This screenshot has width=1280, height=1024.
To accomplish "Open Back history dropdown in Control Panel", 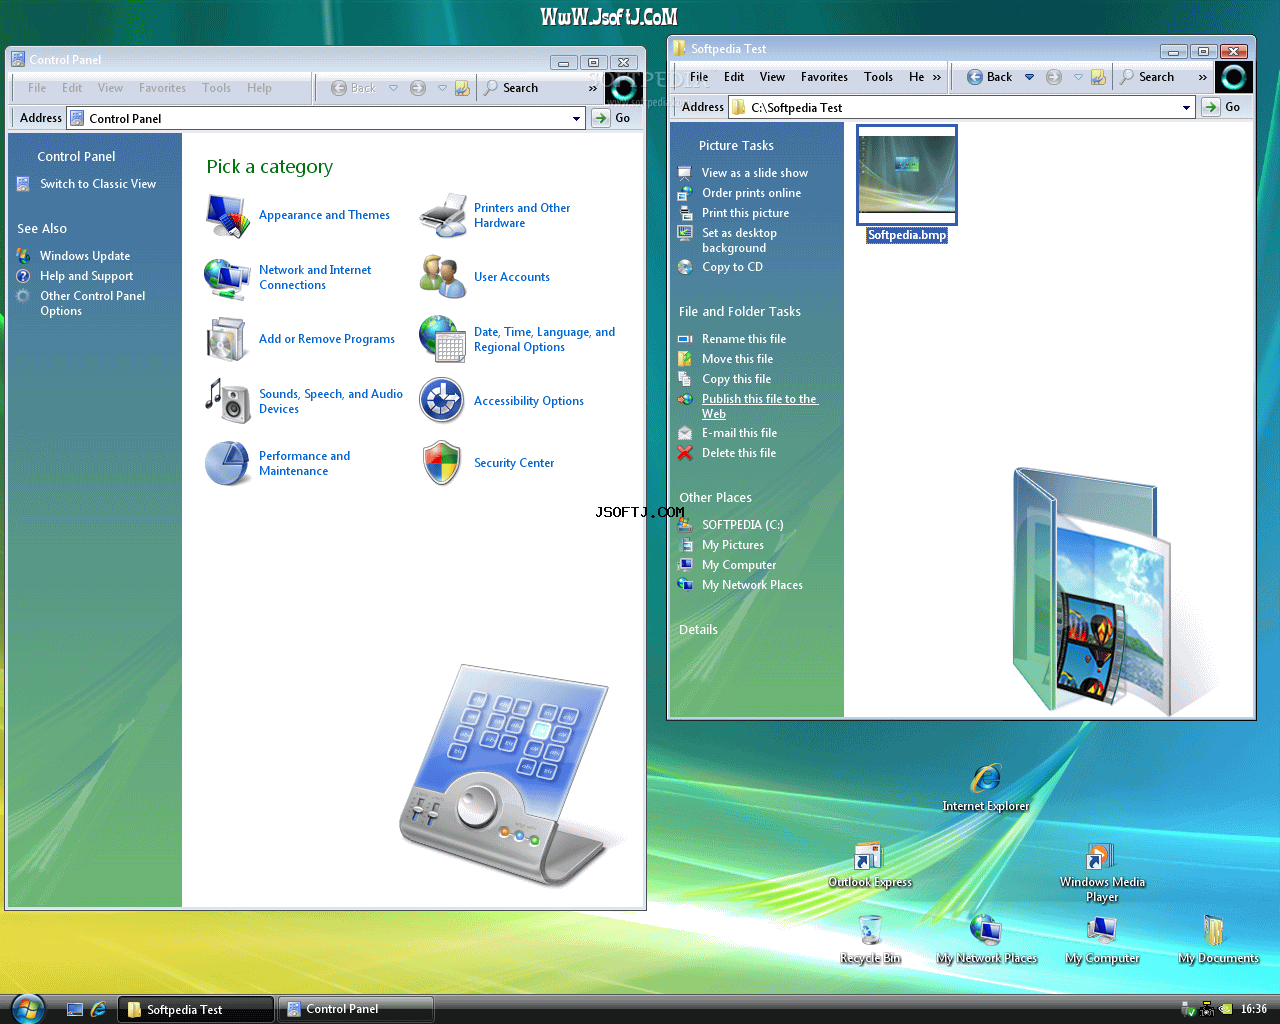I will [x=393, y=88].
